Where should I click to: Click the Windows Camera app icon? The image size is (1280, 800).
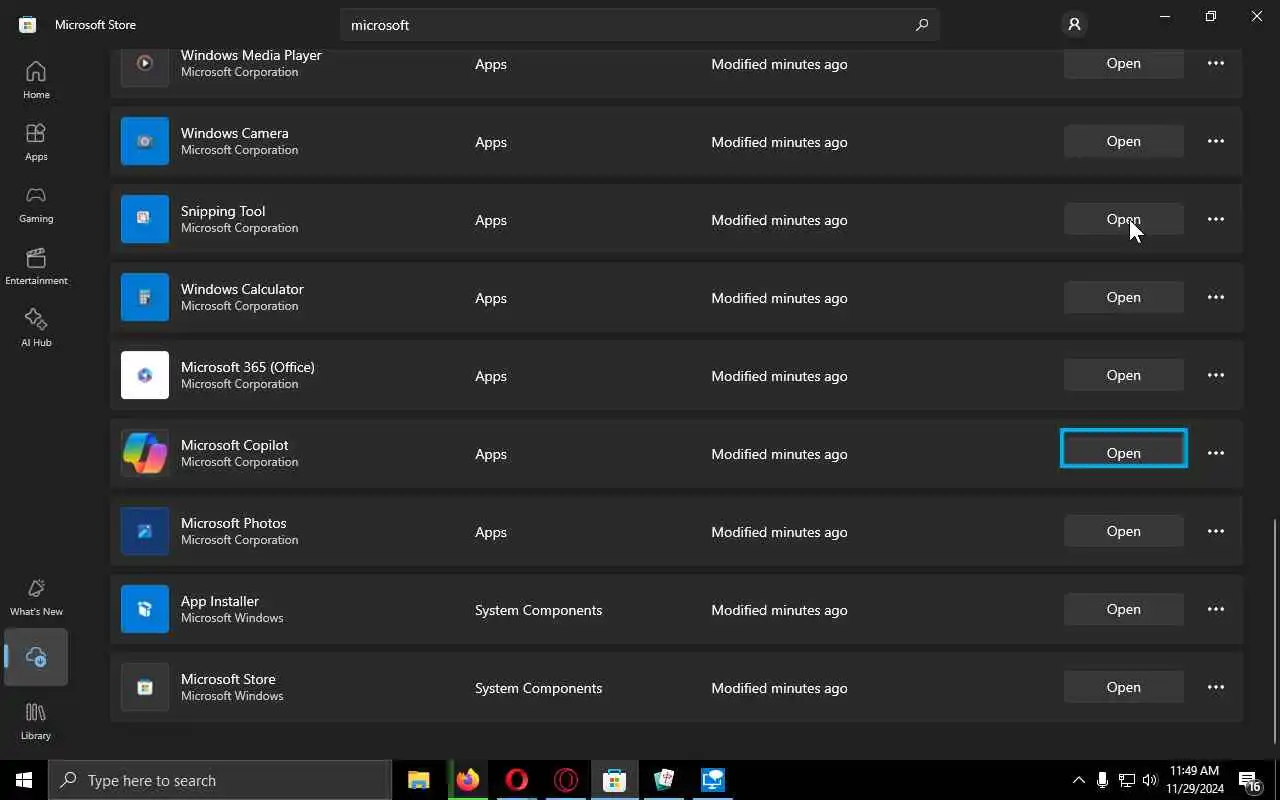[x=145, y=141]
